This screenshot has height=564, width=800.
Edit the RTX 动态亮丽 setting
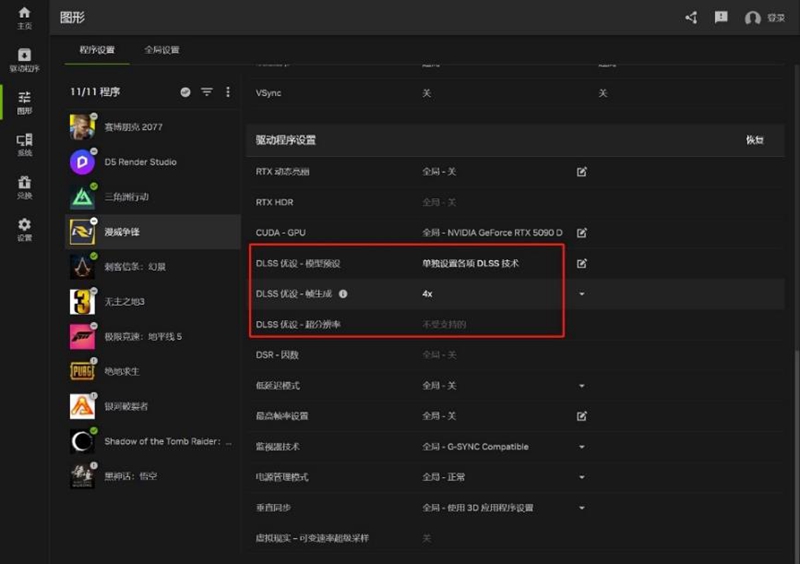(581, 172)
